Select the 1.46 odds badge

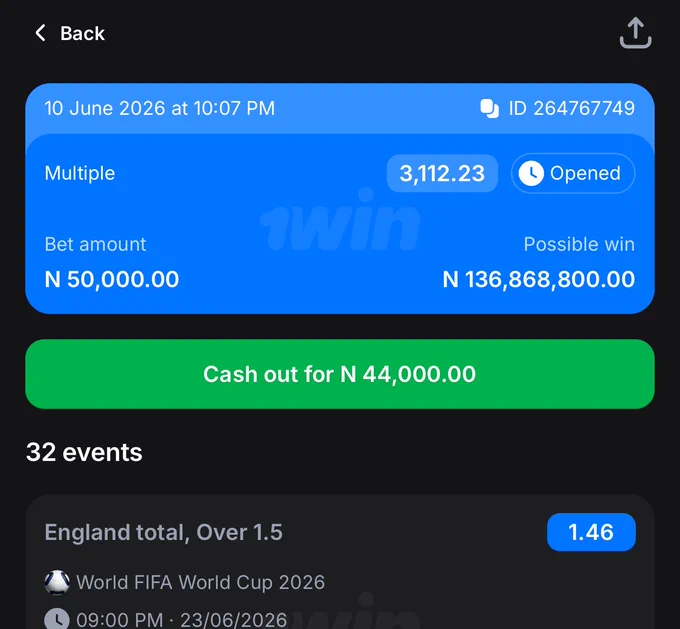(591, 532)
